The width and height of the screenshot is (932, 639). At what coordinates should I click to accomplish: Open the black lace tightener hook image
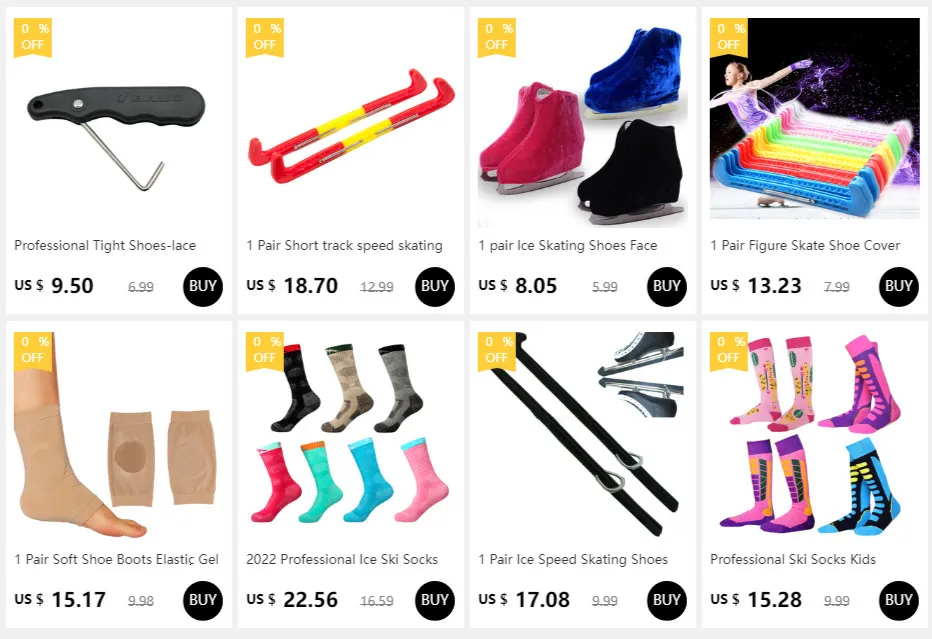(x=119, y=122)
